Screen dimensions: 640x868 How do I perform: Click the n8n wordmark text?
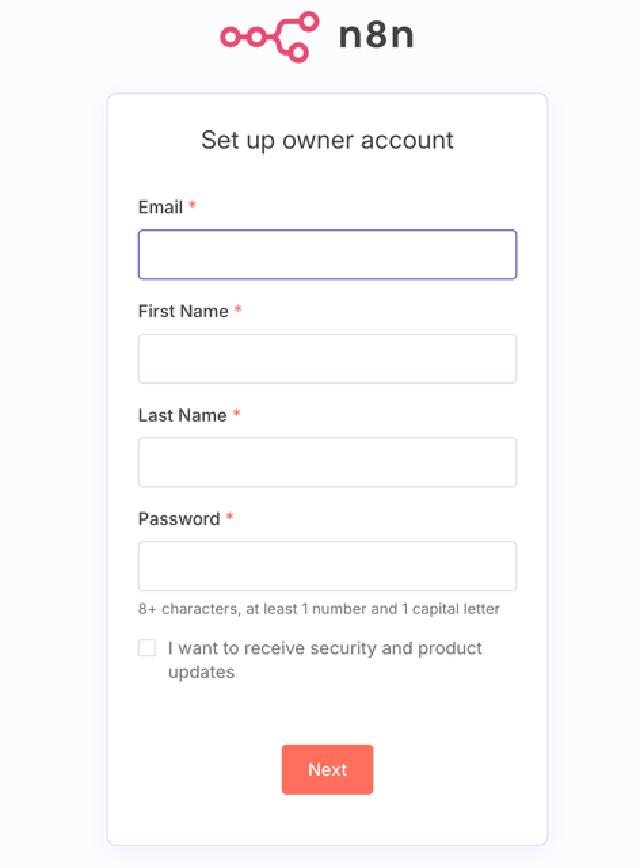(x=376, y=36)
